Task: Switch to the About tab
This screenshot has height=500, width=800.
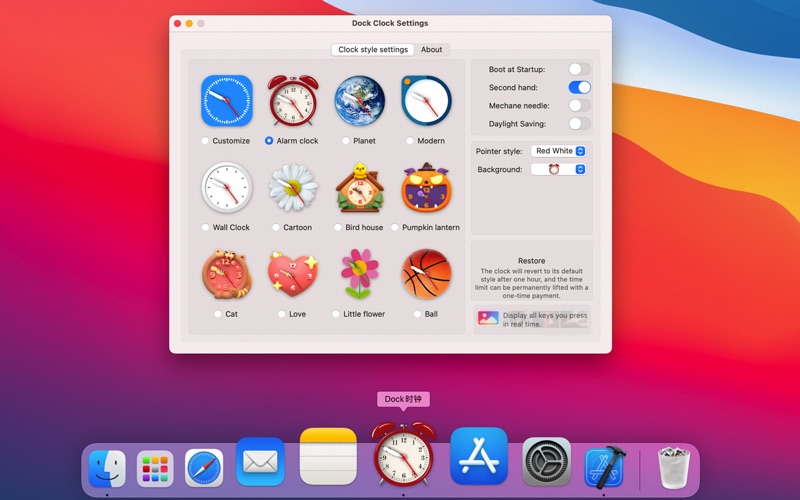Action: (x=431, y=50)
